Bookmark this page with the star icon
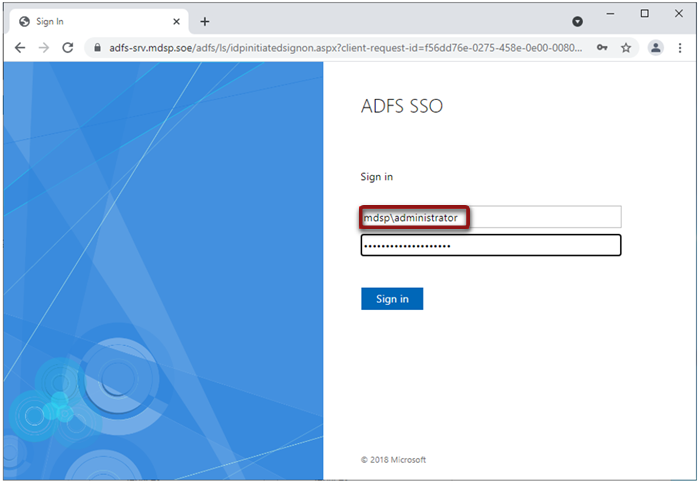 coord(626,48)
